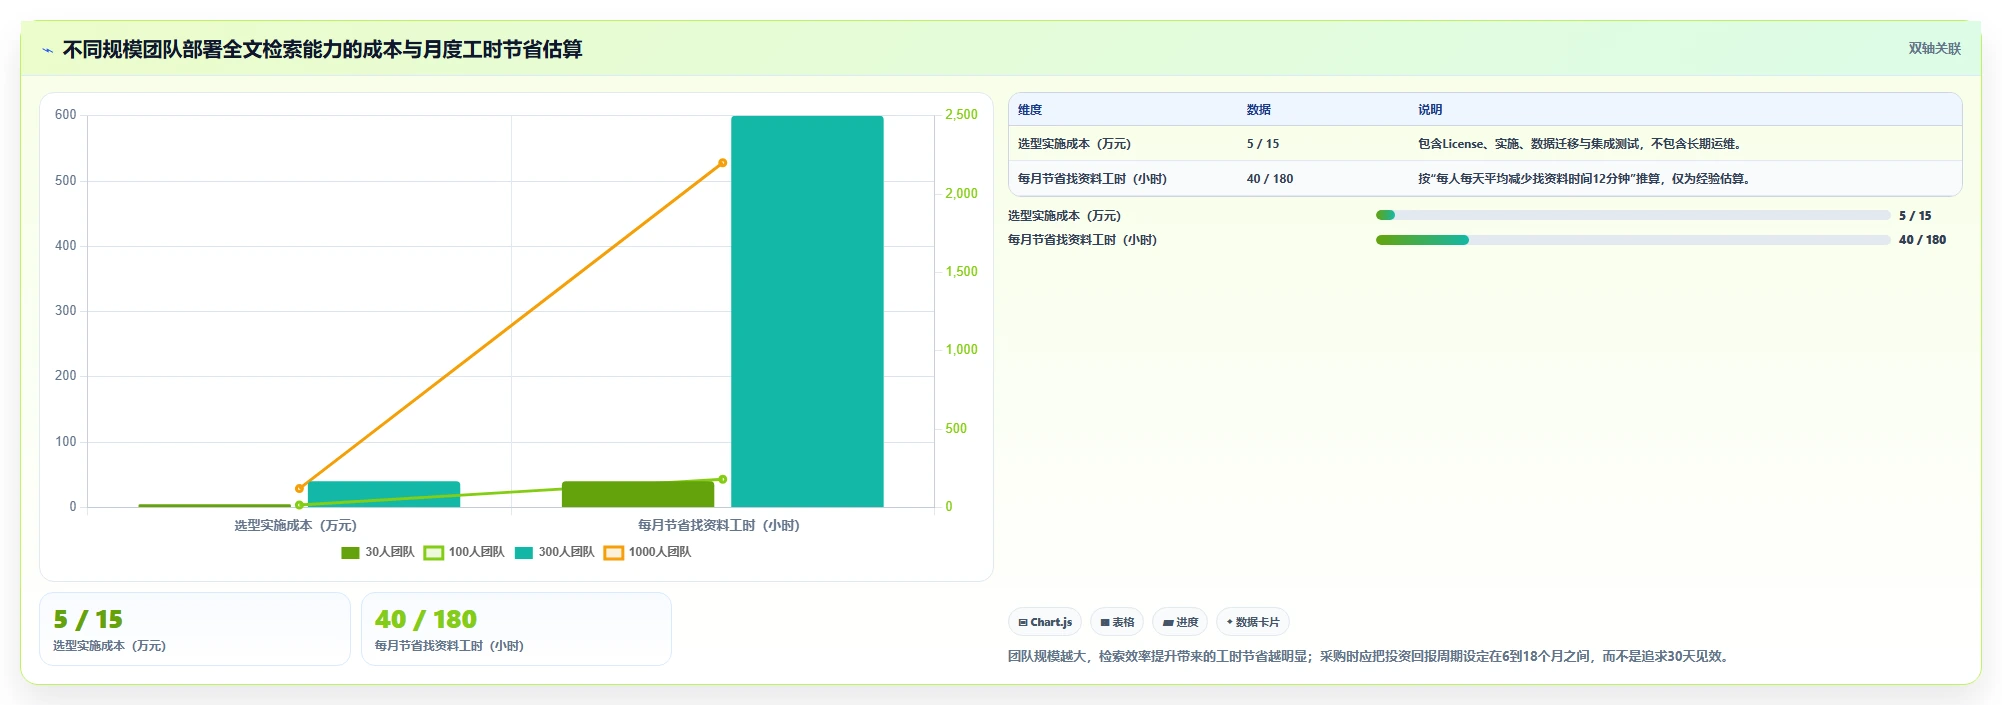This screenshot has height=705, width=2002.
Task: Toggle the 100人团队 legend item
Action: tap(464, 552)
